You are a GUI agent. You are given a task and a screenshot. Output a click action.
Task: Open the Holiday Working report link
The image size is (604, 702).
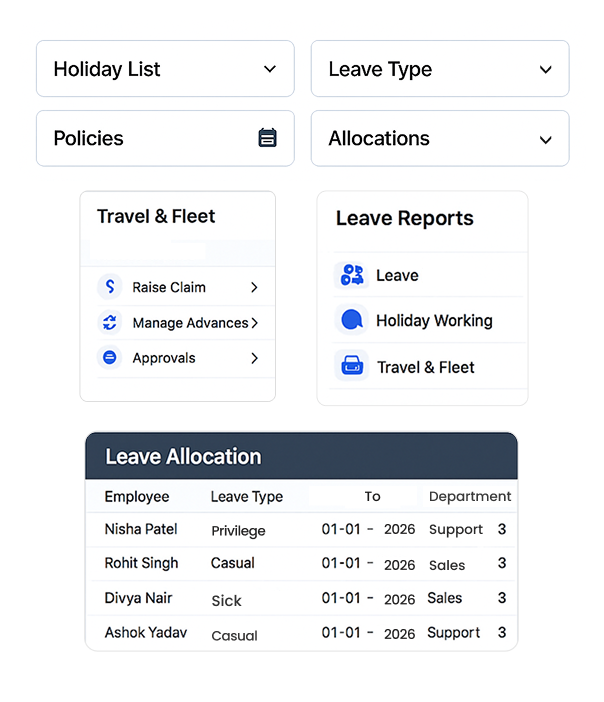(434, 321)
